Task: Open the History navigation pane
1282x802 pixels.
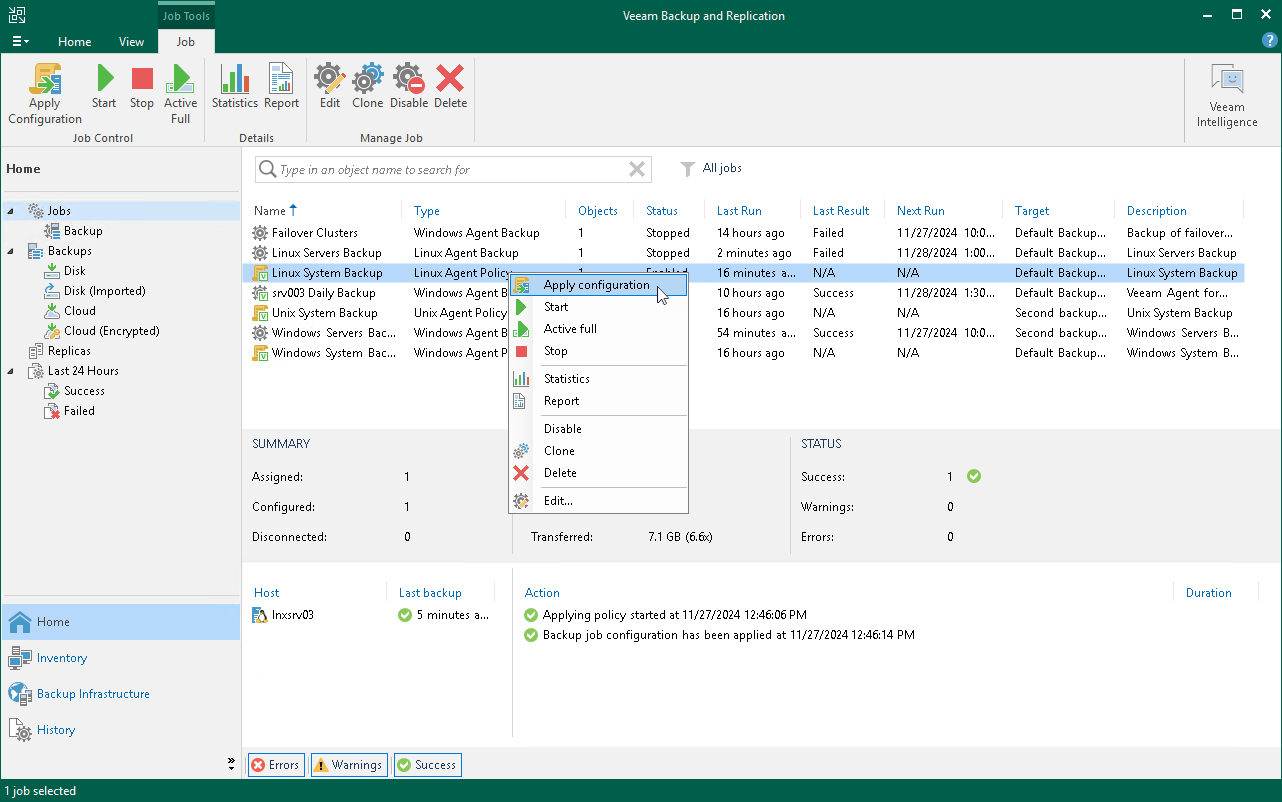Action: point(121,730)
